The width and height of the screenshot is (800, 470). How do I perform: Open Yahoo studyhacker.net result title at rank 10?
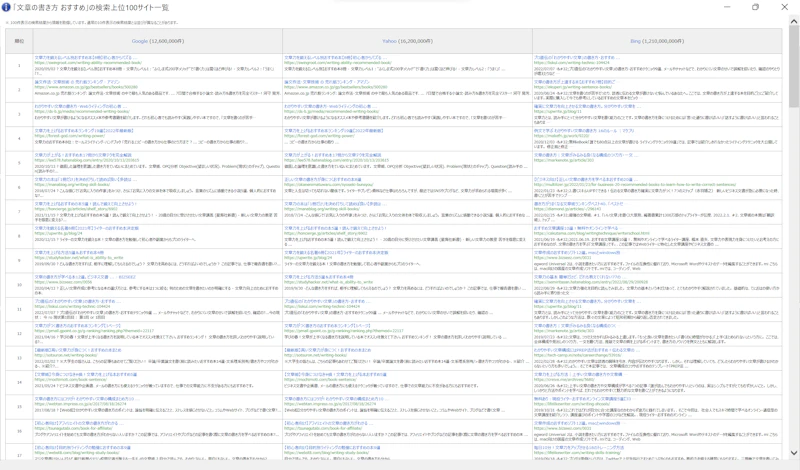[319, 277]
